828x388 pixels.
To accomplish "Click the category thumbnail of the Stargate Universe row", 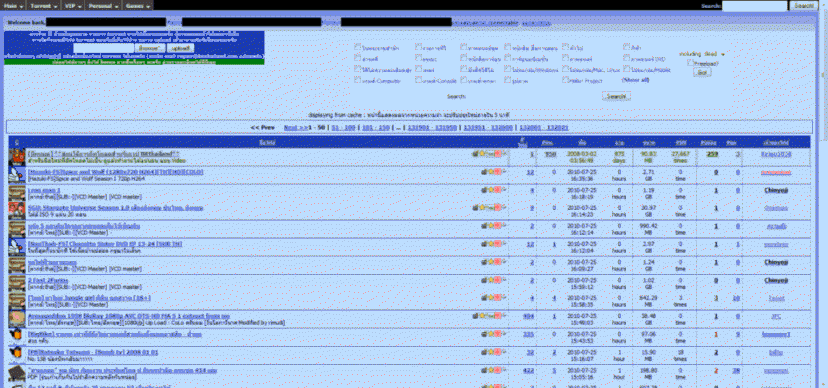I will (x=17, y=211).
